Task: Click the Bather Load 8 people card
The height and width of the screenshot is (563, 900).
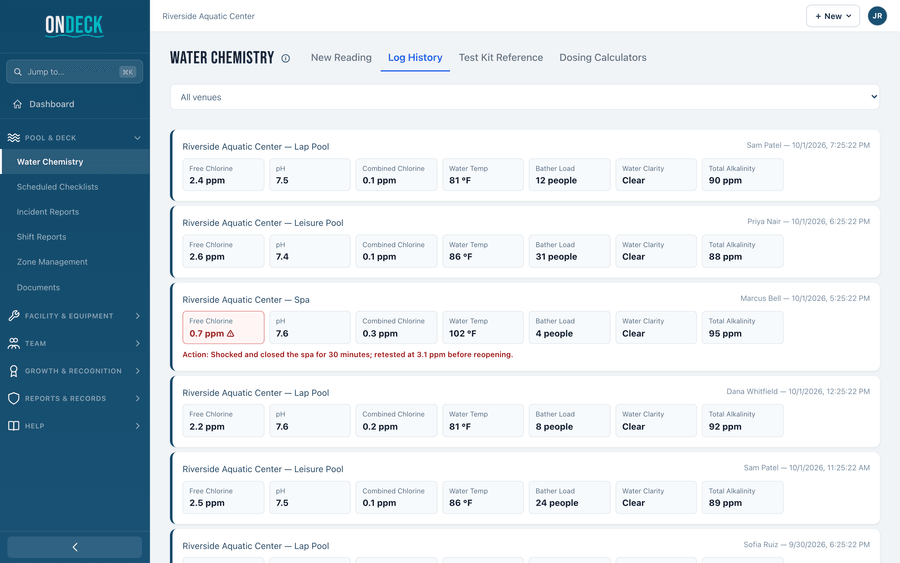Action: pos(569,420)
